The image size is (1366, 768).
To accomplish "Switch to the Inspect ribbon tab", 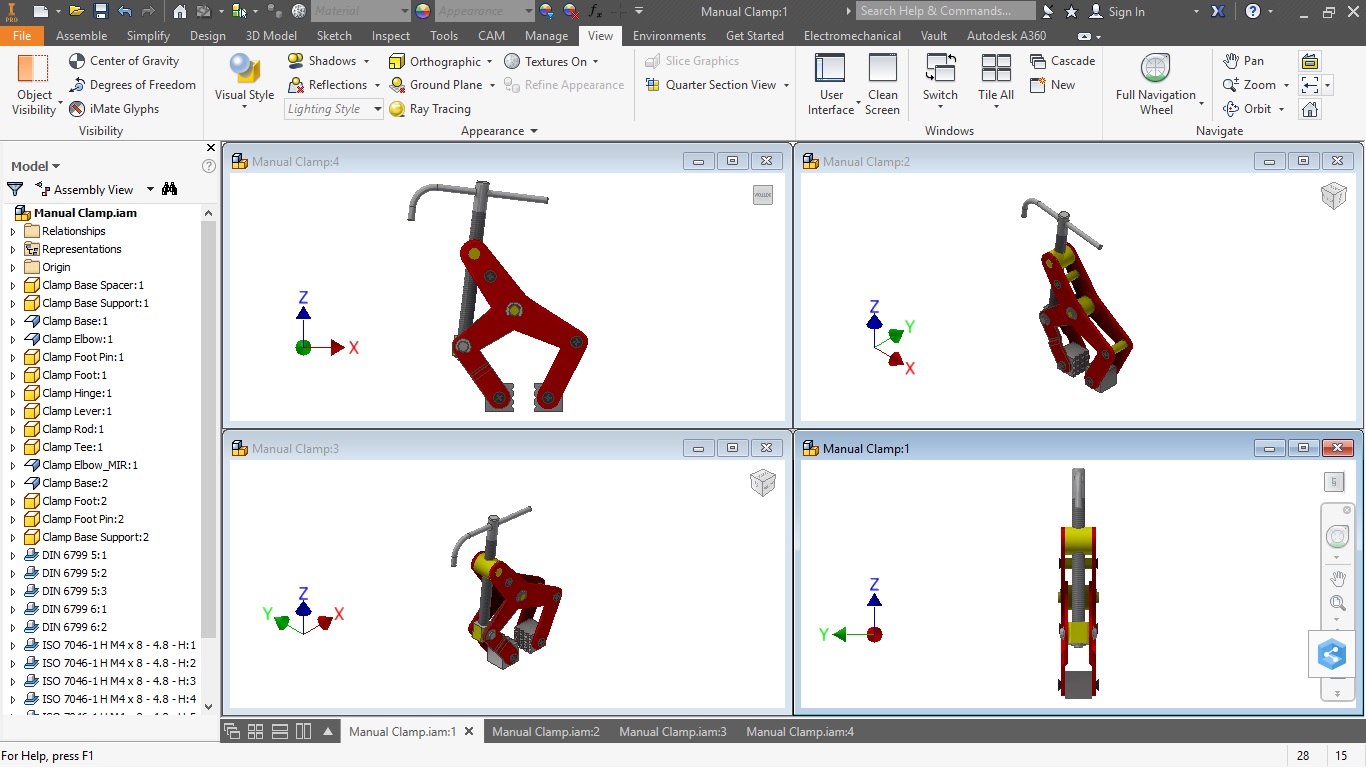I will [x=391, y=35].
